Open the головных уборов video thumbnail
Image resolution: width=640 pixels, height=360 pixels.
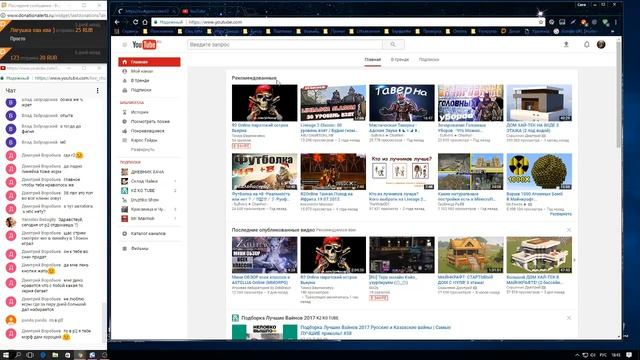[471, 103]
